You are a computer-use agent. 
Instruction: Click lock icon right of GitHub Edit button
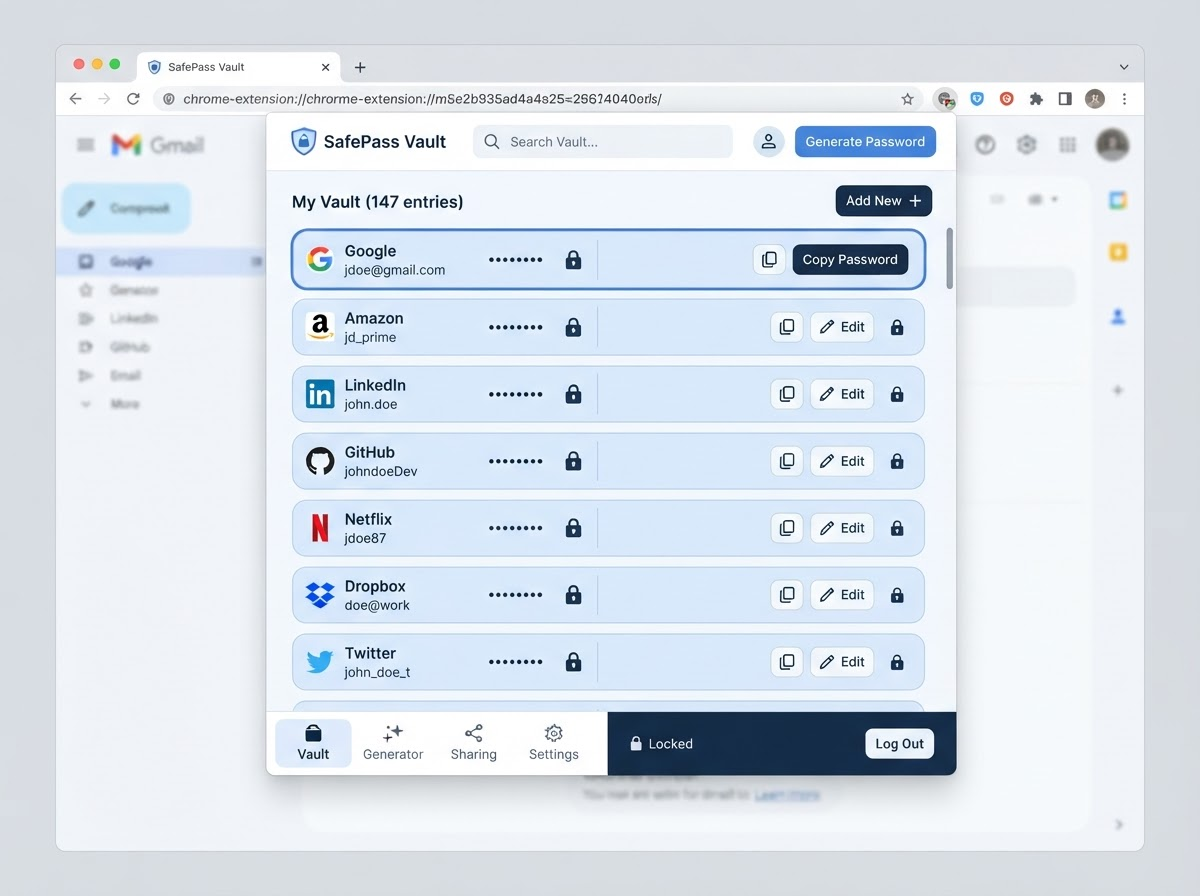click(897, 461)
